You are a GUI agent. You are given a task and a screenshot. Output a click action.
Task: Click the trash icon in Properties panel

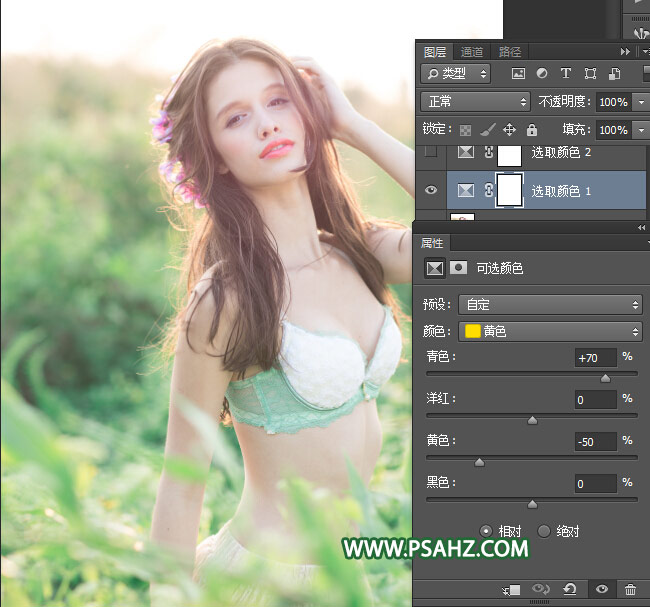pyautogui.click(x=630, y=590)
